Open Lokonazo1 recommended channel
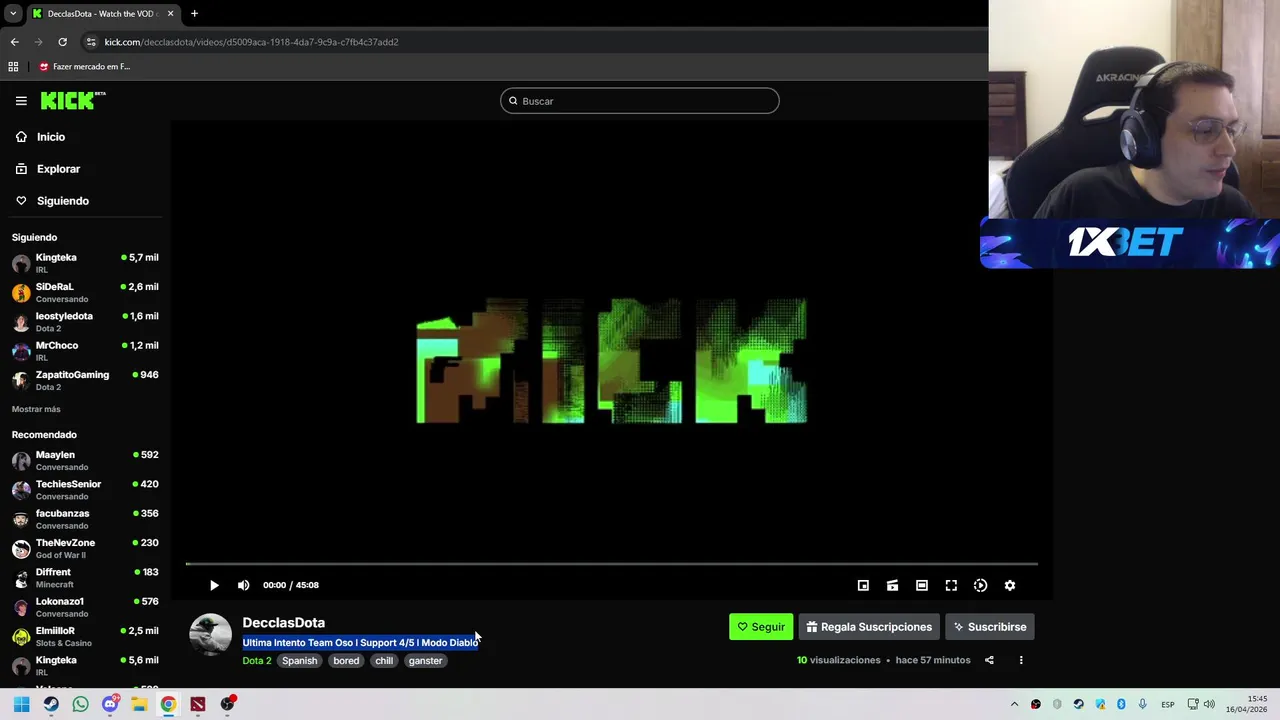 (85, 607)
